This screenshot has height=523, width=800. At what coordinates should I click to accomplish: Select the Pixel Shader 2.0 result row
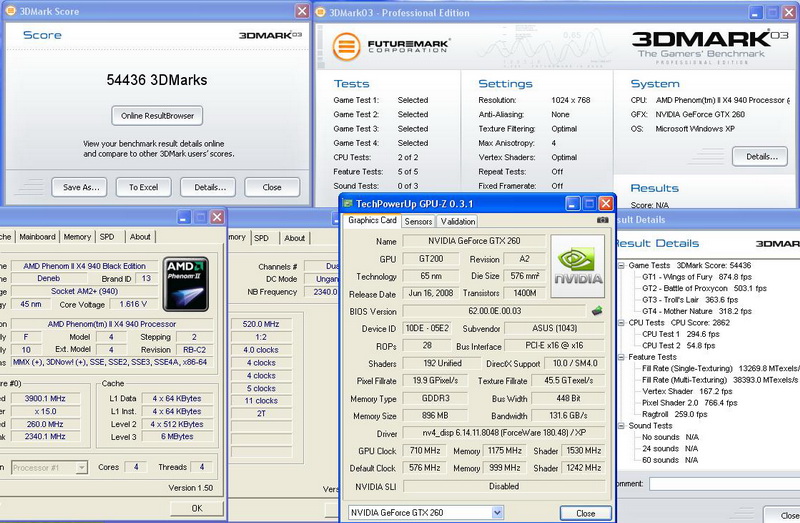click(689, 403)
